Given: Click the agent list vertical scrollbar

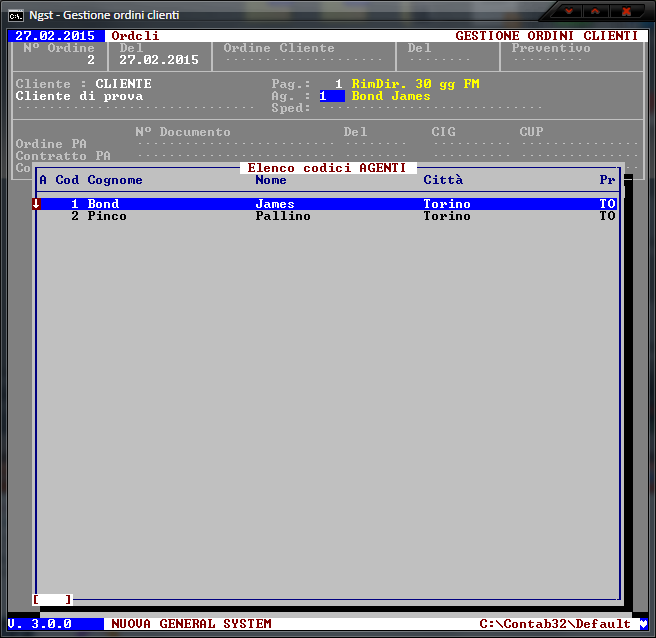Looking at the screenshot, I should [628, 390].
